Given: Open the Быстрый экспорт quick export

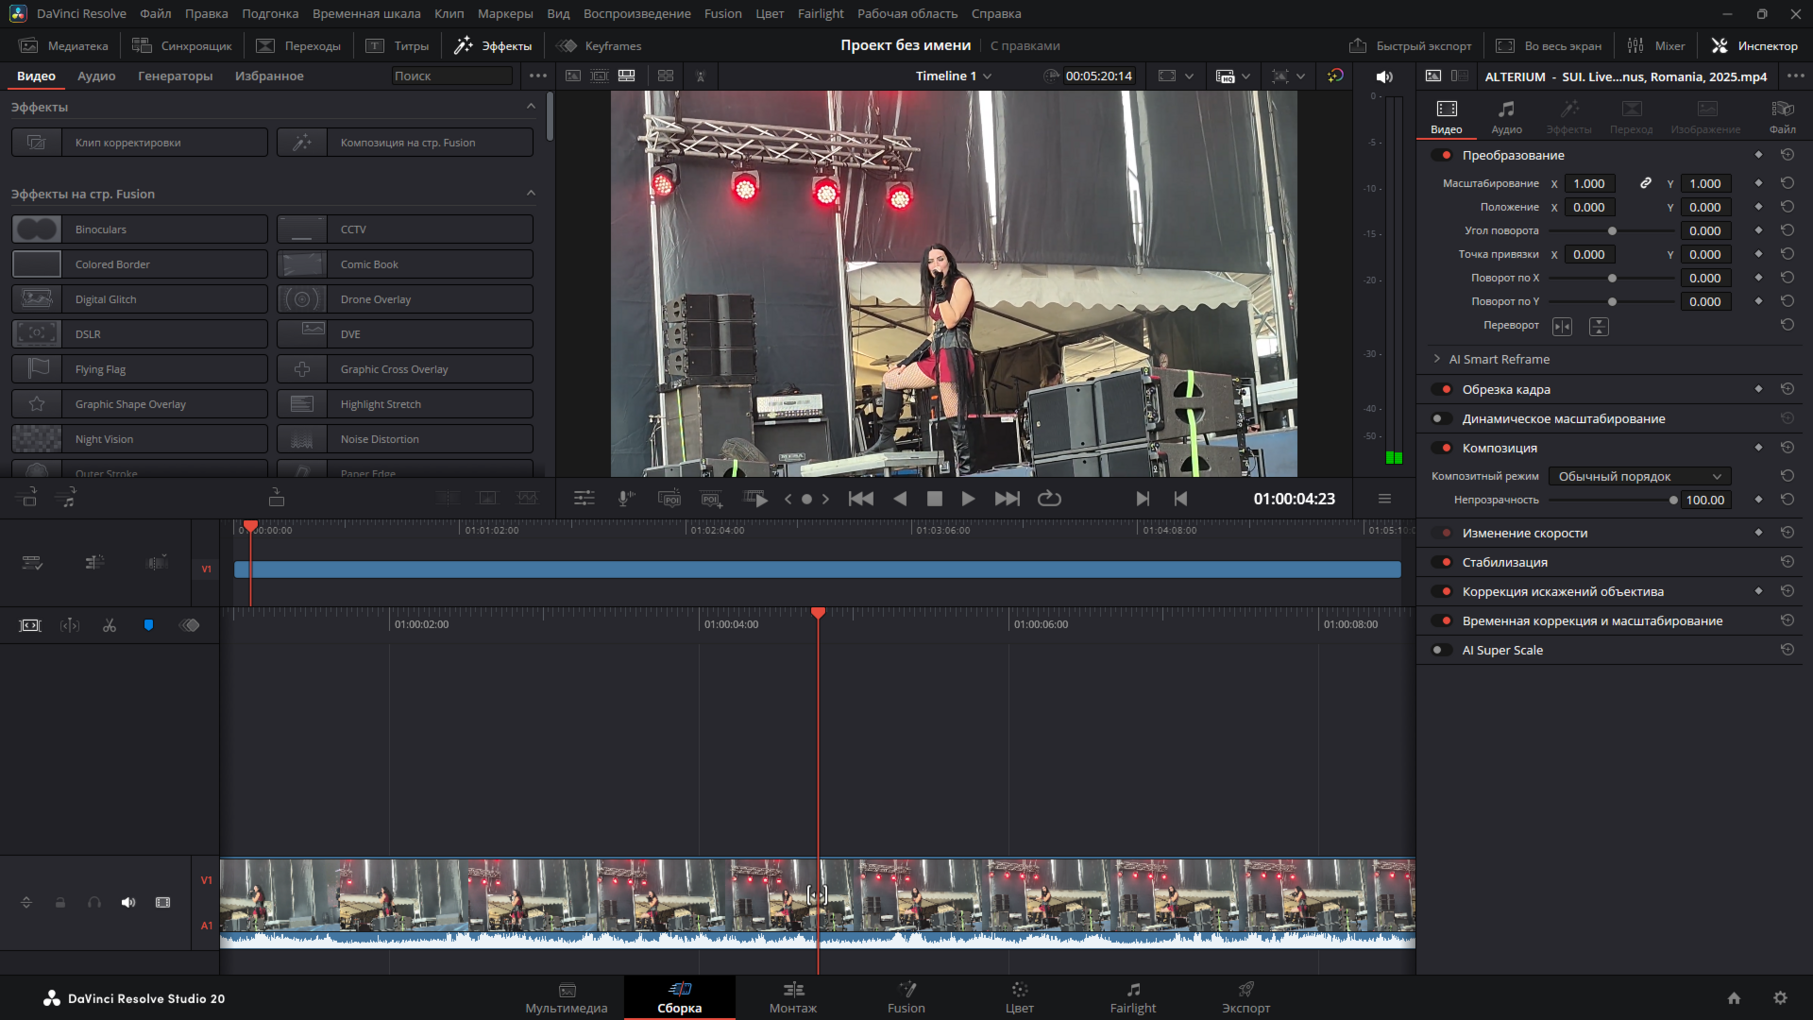Looking at the screenshot, I should point(1410,46).
